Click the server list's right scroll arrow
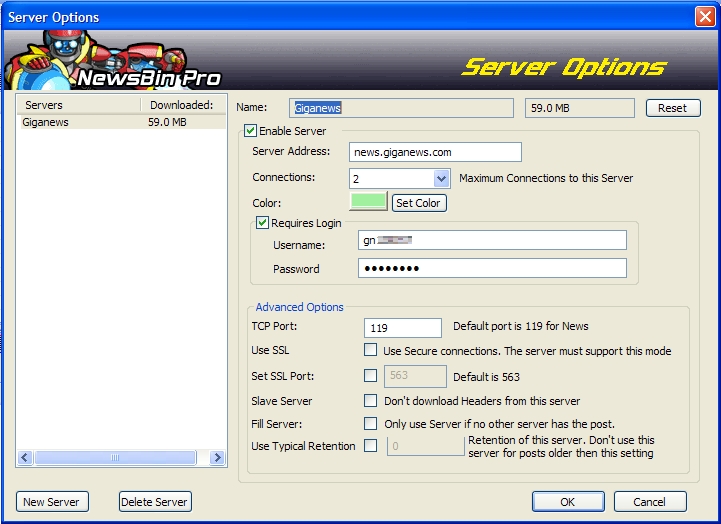Viewport: 721px width, 524px height. pyautogui.click(x=217, y=457)
